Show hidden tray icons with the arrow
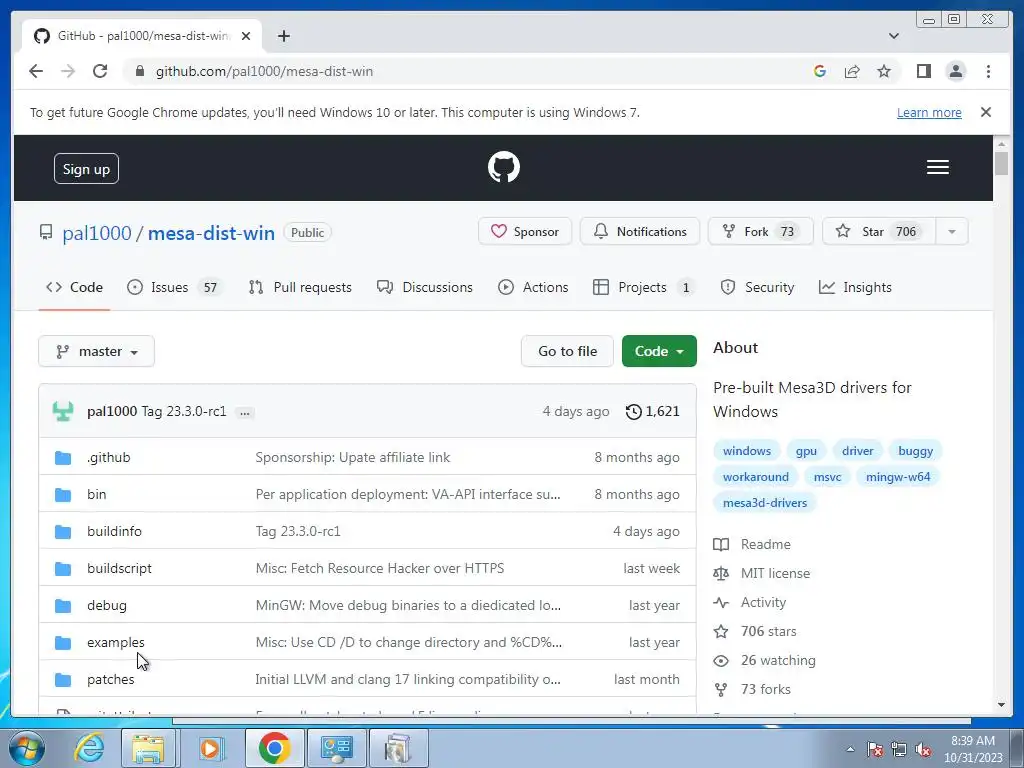The width and height of the screenshot is (1024, 768). coord(850,749)
